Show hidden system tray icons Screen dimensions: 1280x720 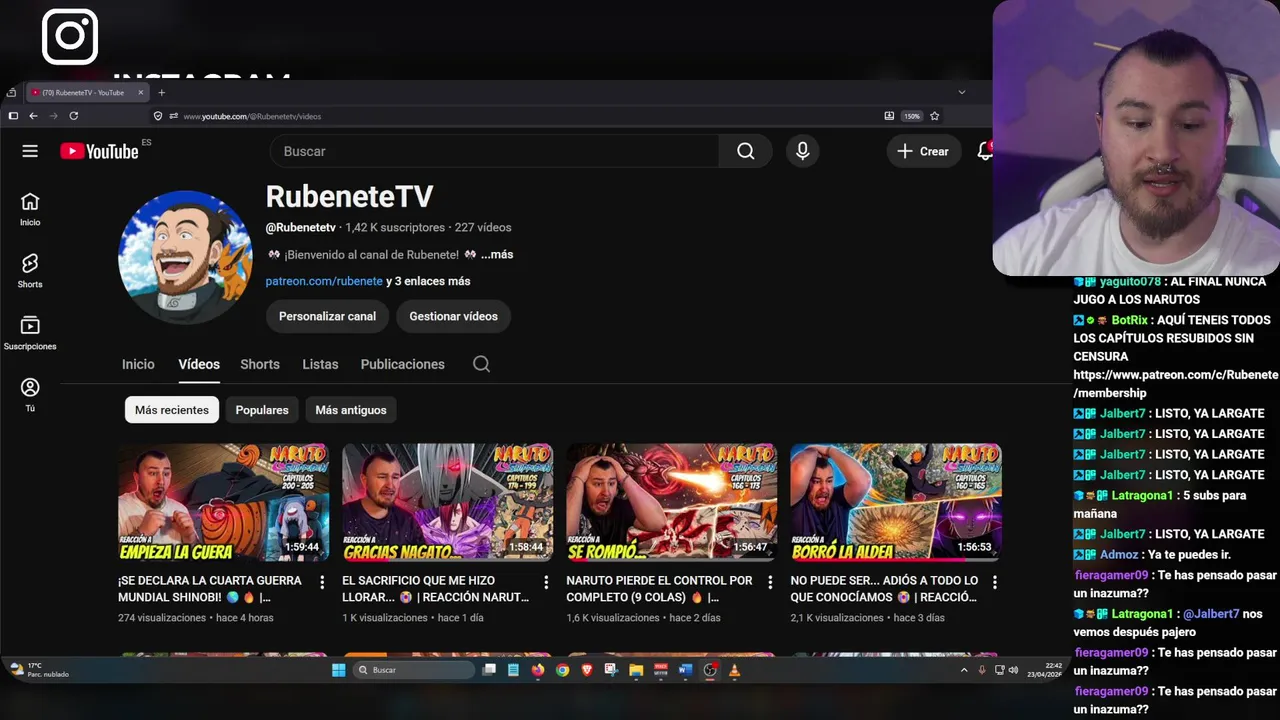pyautogui.click(x=964, y=670)
